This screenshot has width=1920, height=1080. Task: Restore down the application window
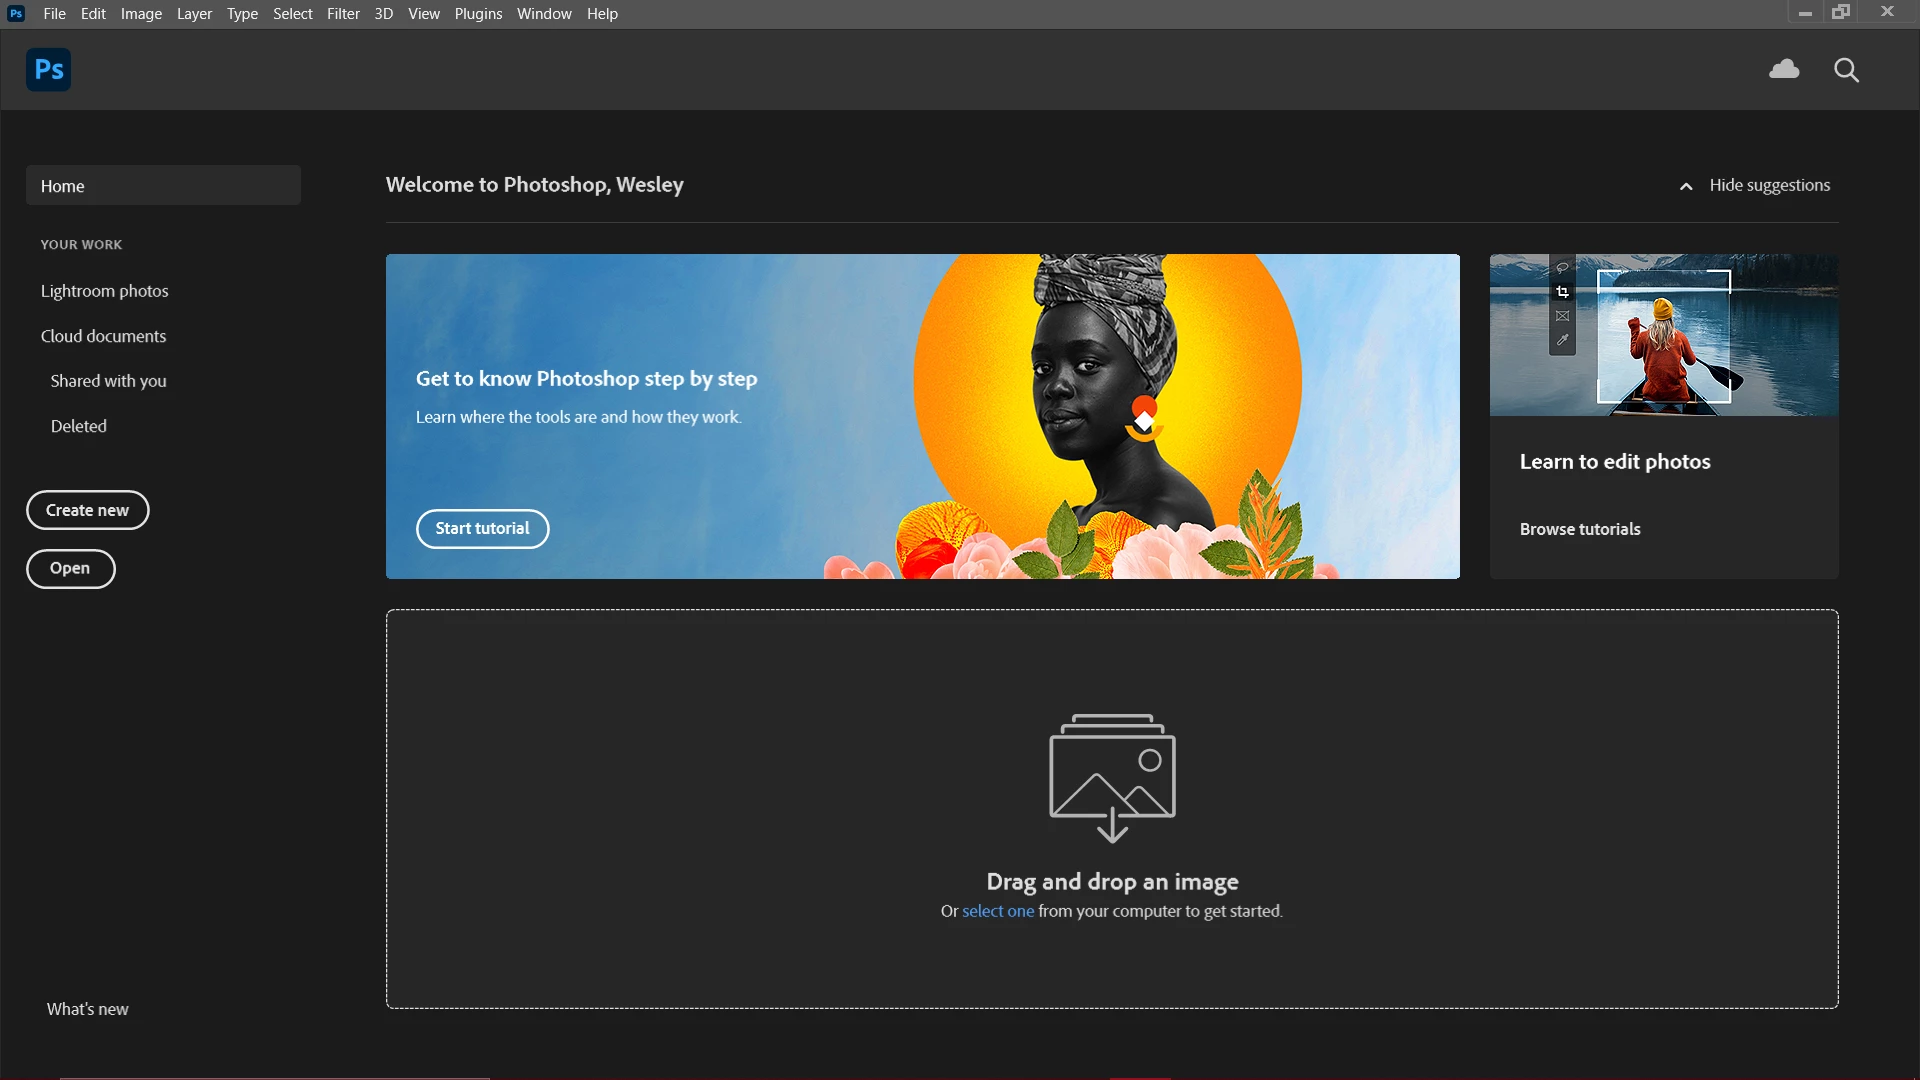pyautogui.click(x=1841, y=12)
